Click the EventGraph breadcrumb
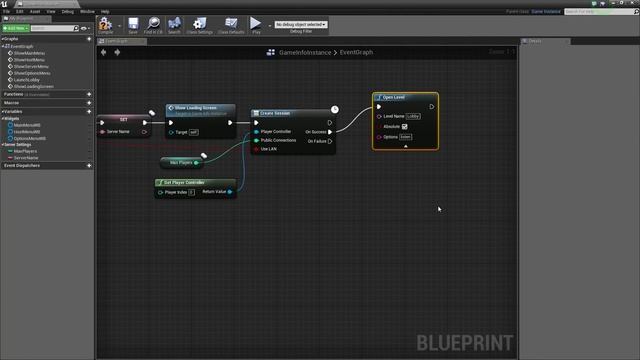 (356, 52)
